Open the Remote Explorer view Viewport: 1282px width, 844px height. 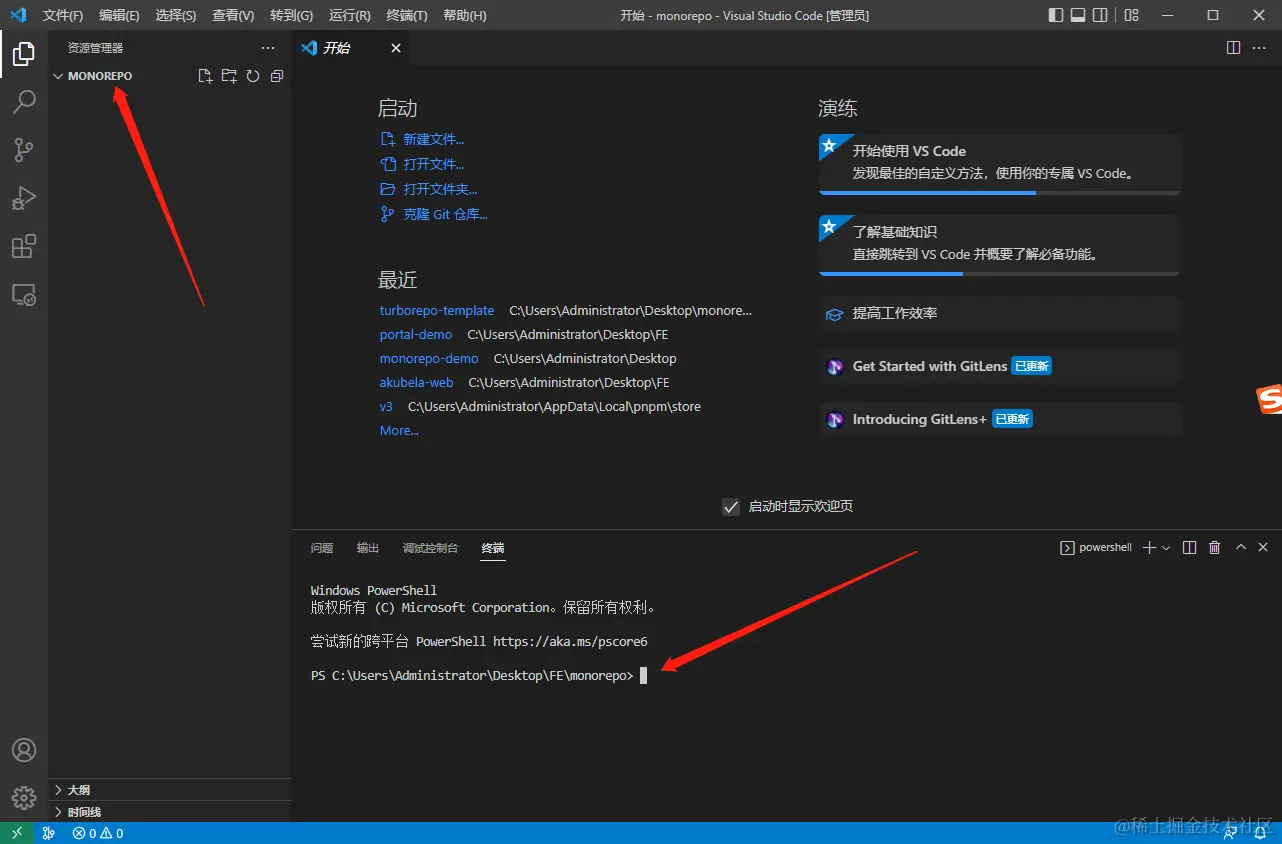(x=25, y=294)
